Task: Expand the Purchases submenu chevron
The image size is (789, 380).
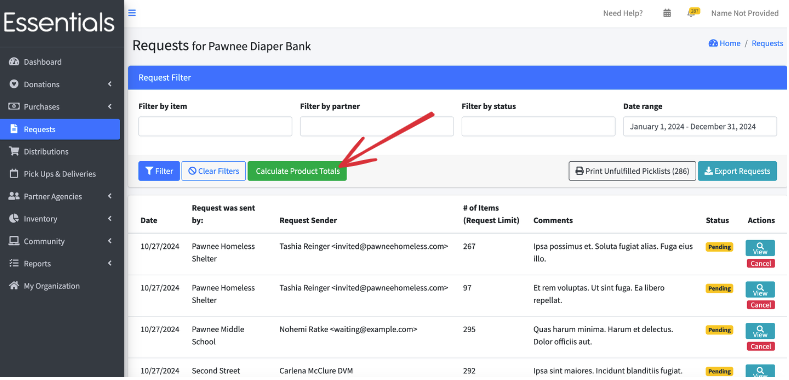Action: (x=110, y=107)
